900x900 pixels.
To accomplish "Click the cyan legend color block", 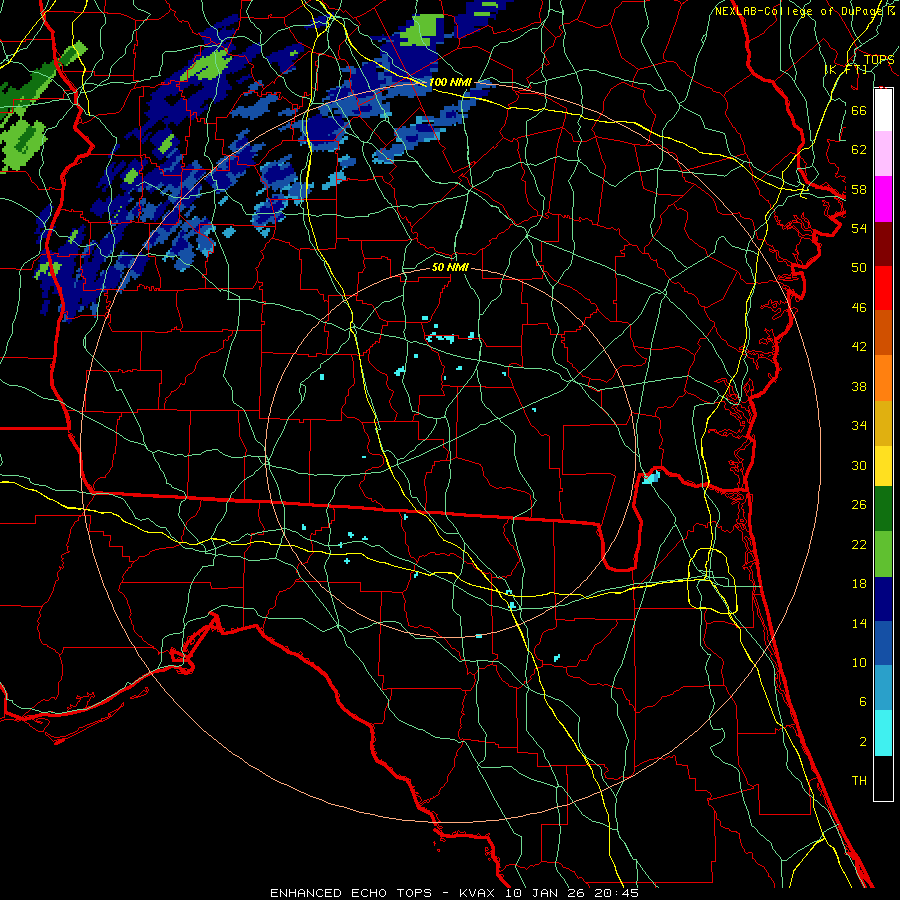I will click(x=883, y=733).
